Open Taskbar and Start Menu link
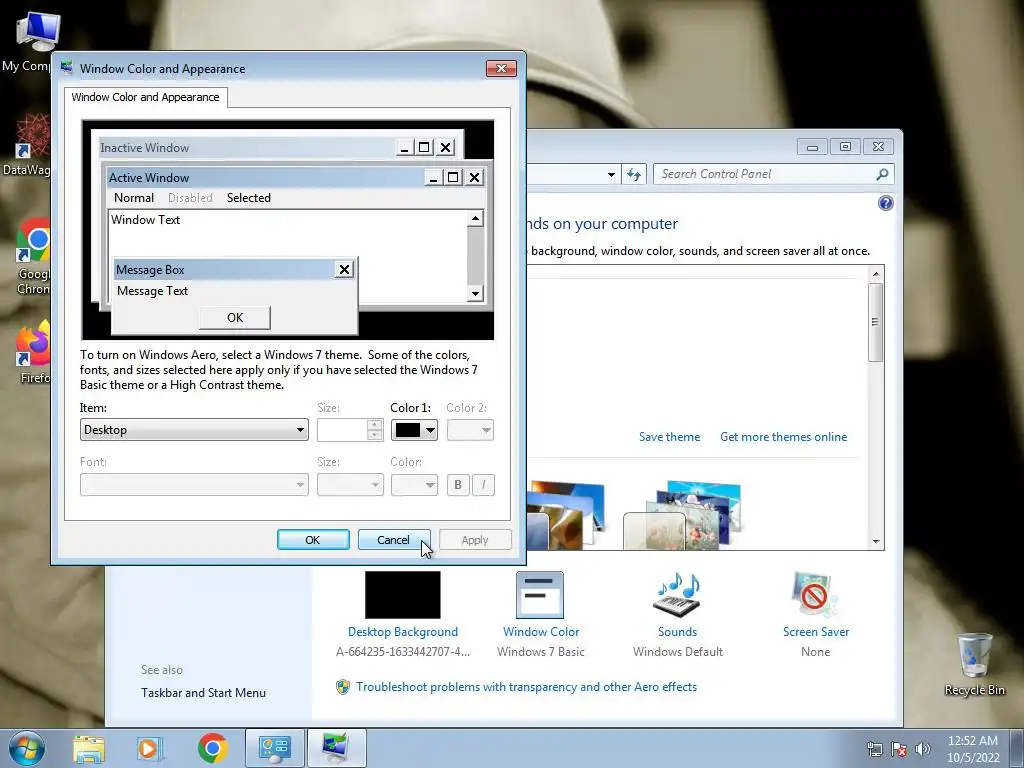1024x768 pixels. coord(203,693)
